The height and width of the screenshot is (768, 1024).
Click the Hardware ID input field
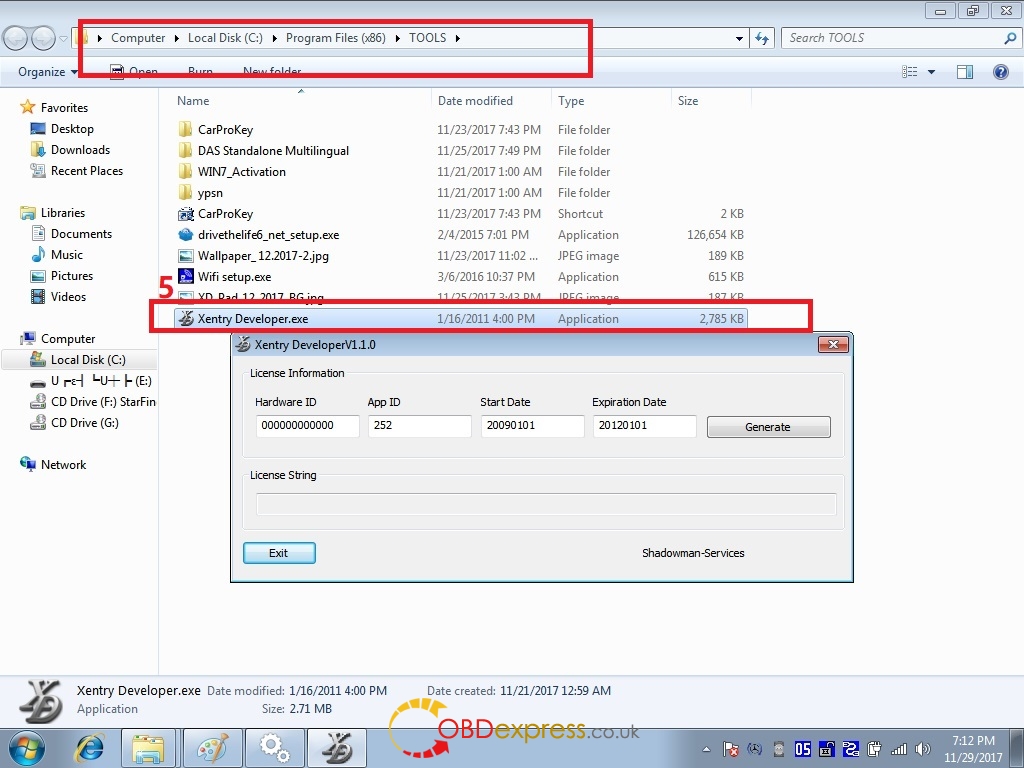coord(307,426)
